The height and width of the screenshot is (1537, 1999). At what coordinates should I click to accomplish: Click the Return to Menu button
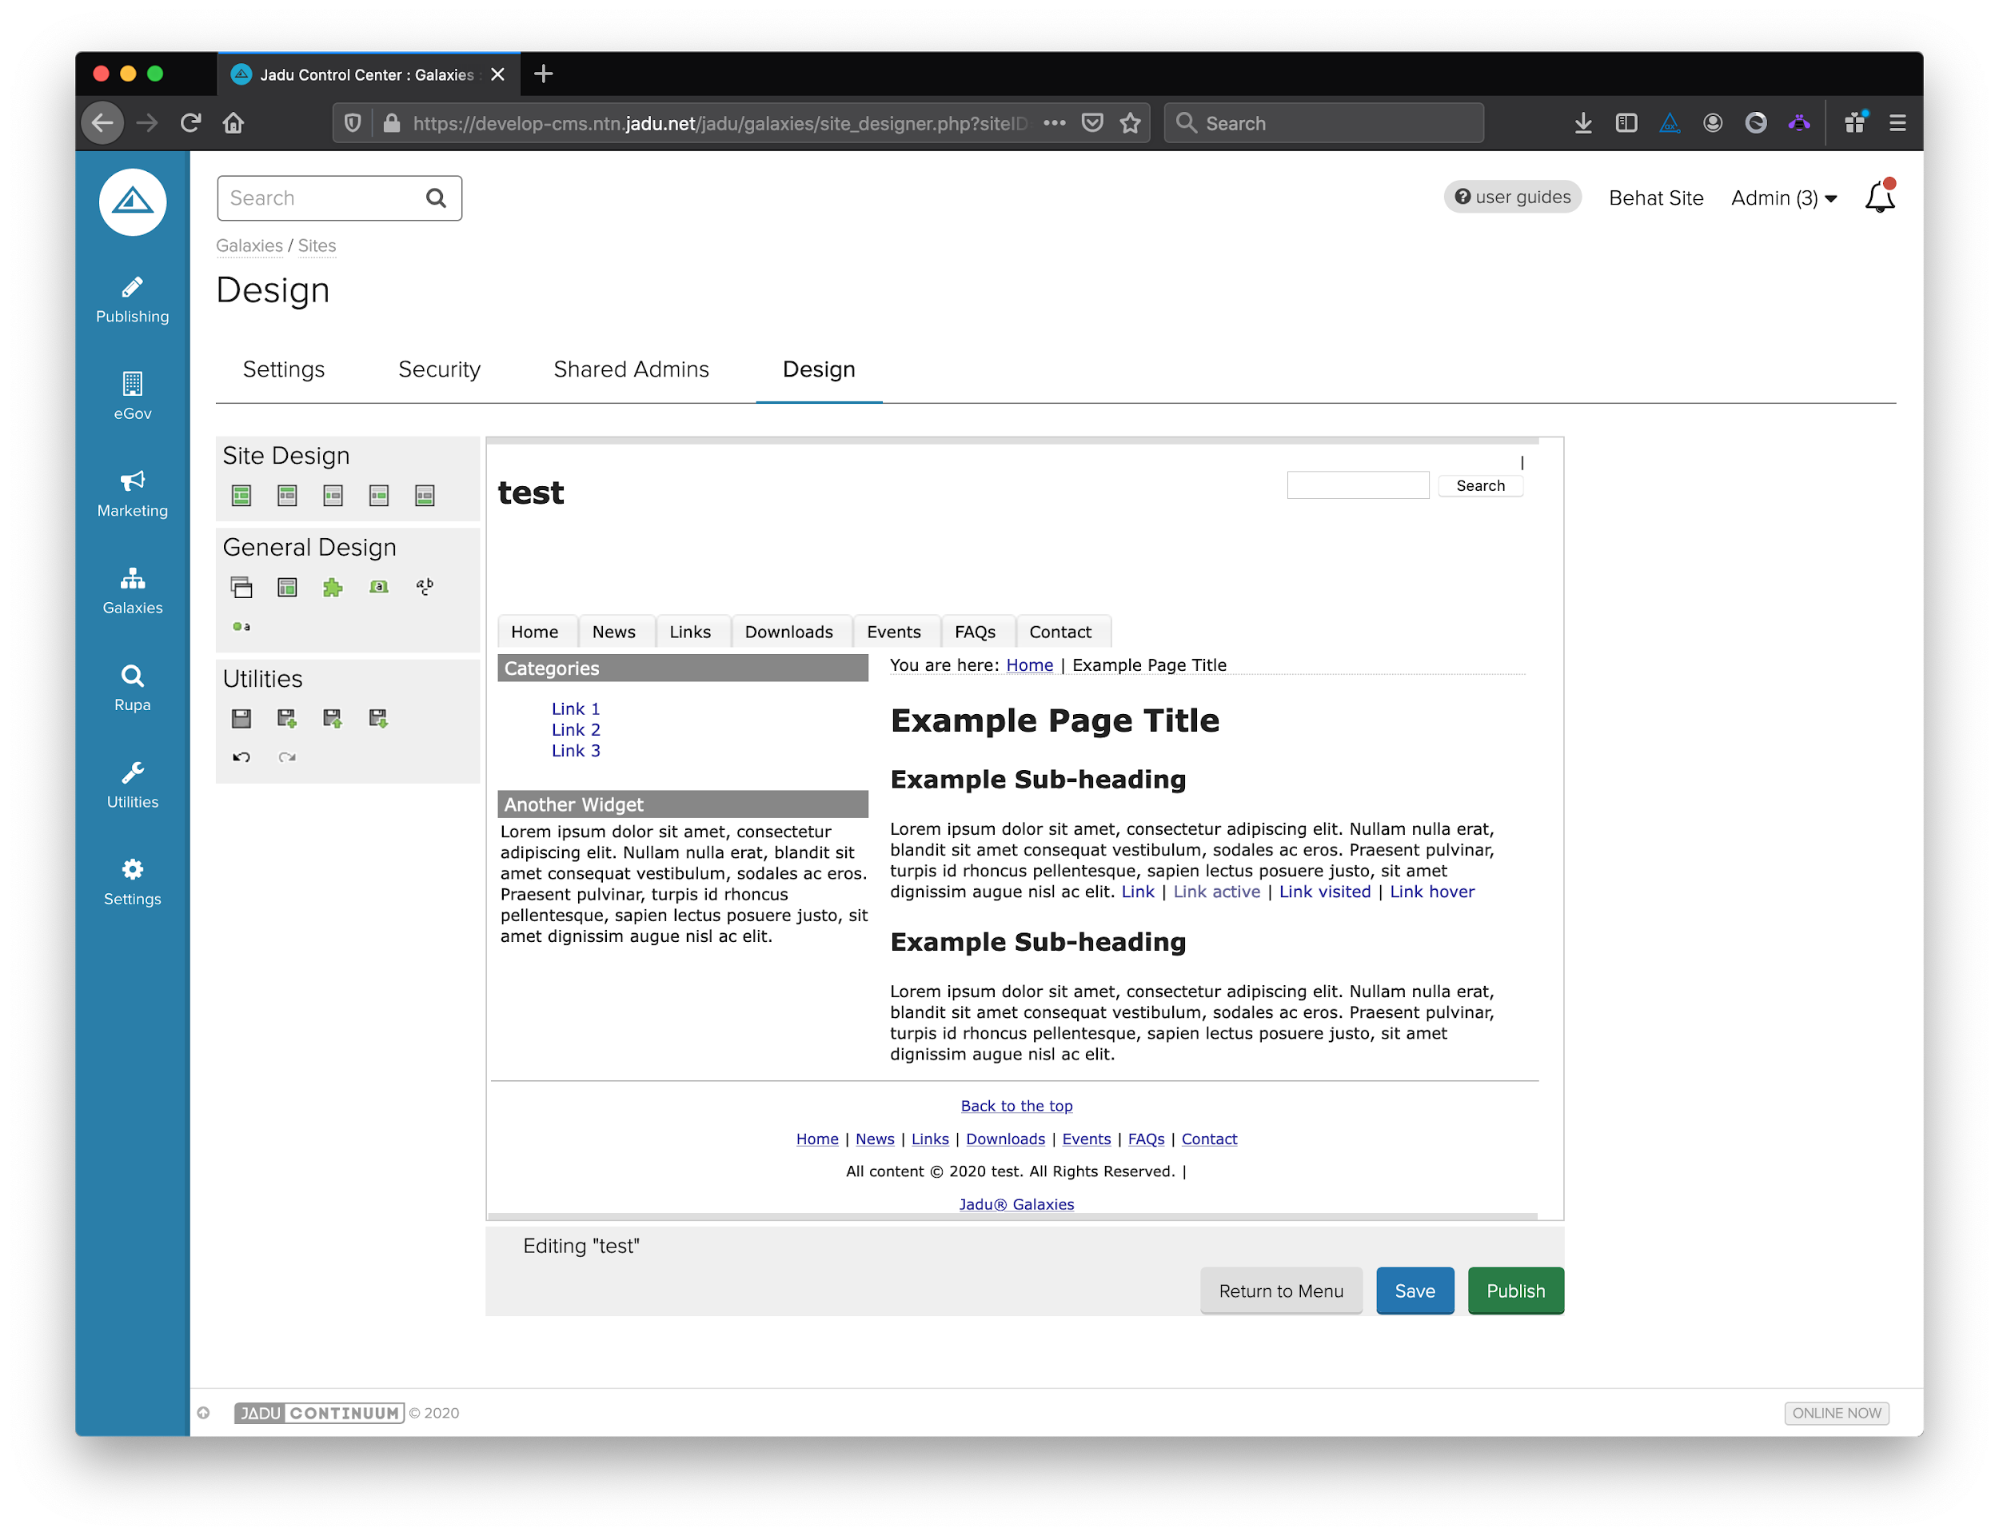click(x=1280, y=1291)
